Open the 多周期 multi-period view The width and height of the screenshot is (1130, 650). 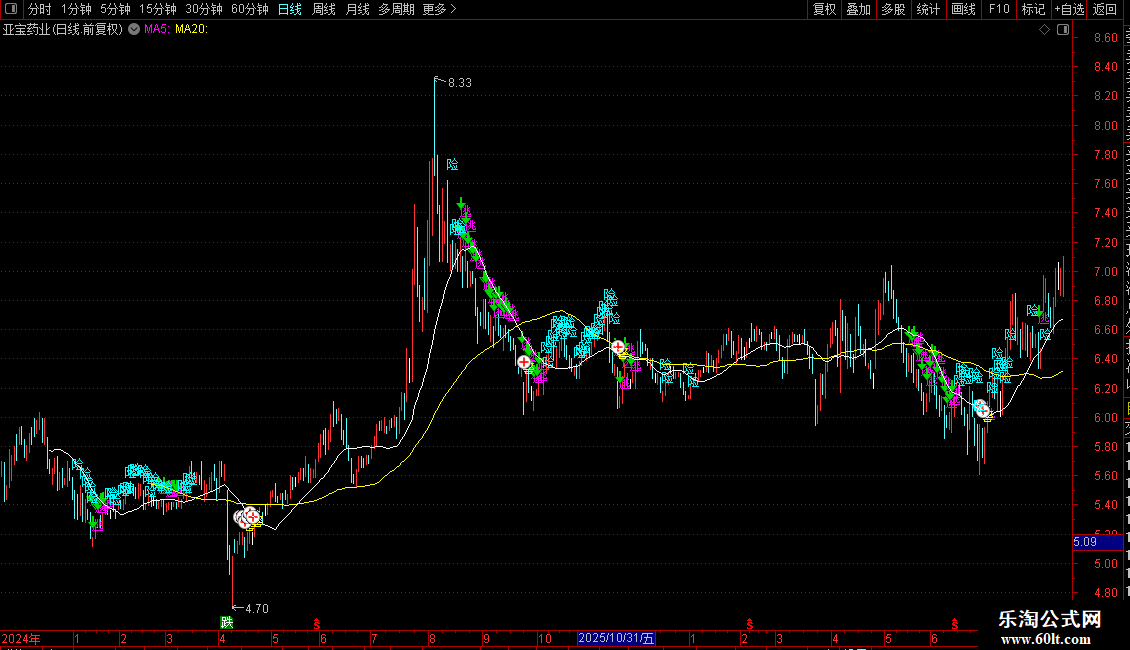coord(396,9)
